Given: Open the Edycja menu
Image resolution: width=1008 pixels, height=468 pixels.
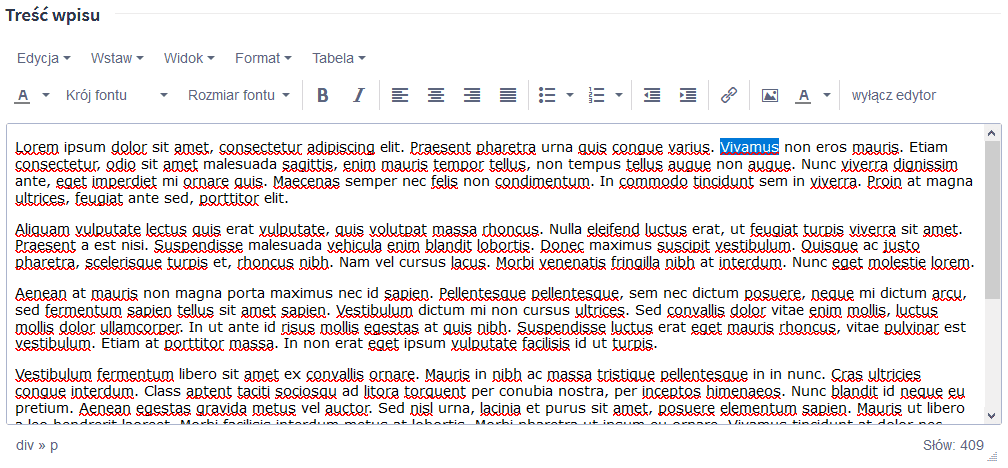Looking at the screenshot, I should point(43,58).
